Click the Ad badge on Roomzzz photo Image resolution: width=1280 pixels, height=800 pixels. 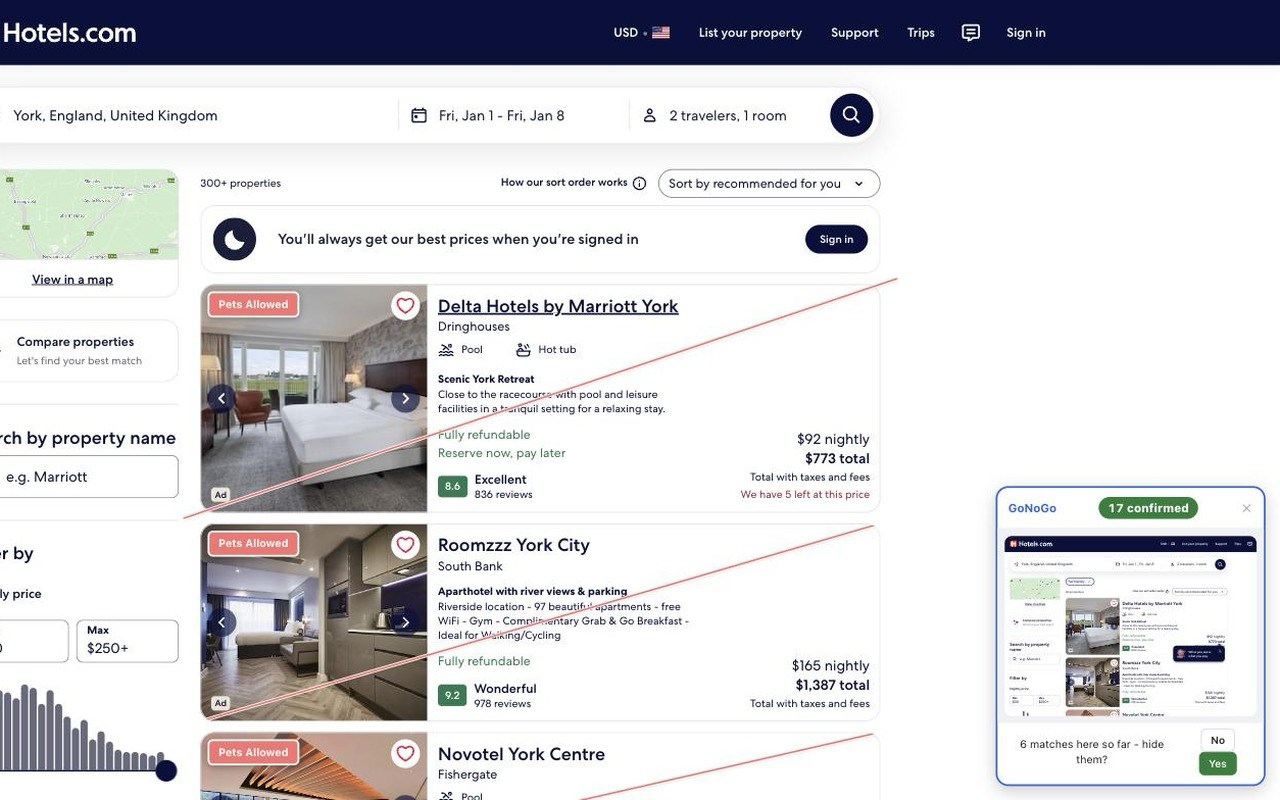click(x=221, y=703)
